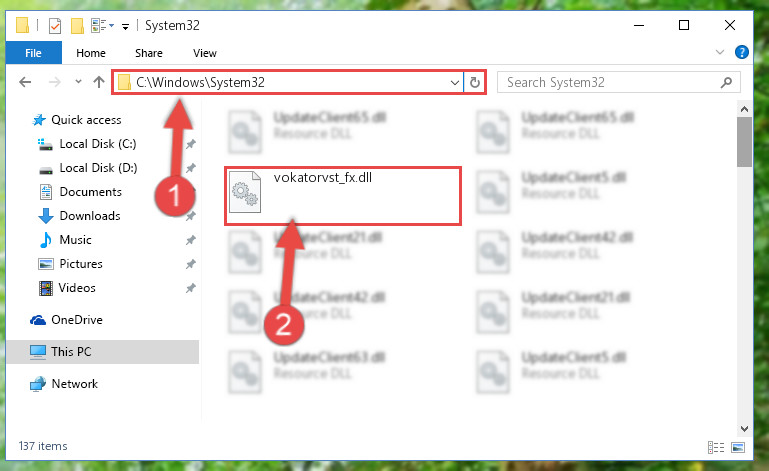769x471 pixels.
Task: Expand the address bar history dropdown
Action: (455, 82)
